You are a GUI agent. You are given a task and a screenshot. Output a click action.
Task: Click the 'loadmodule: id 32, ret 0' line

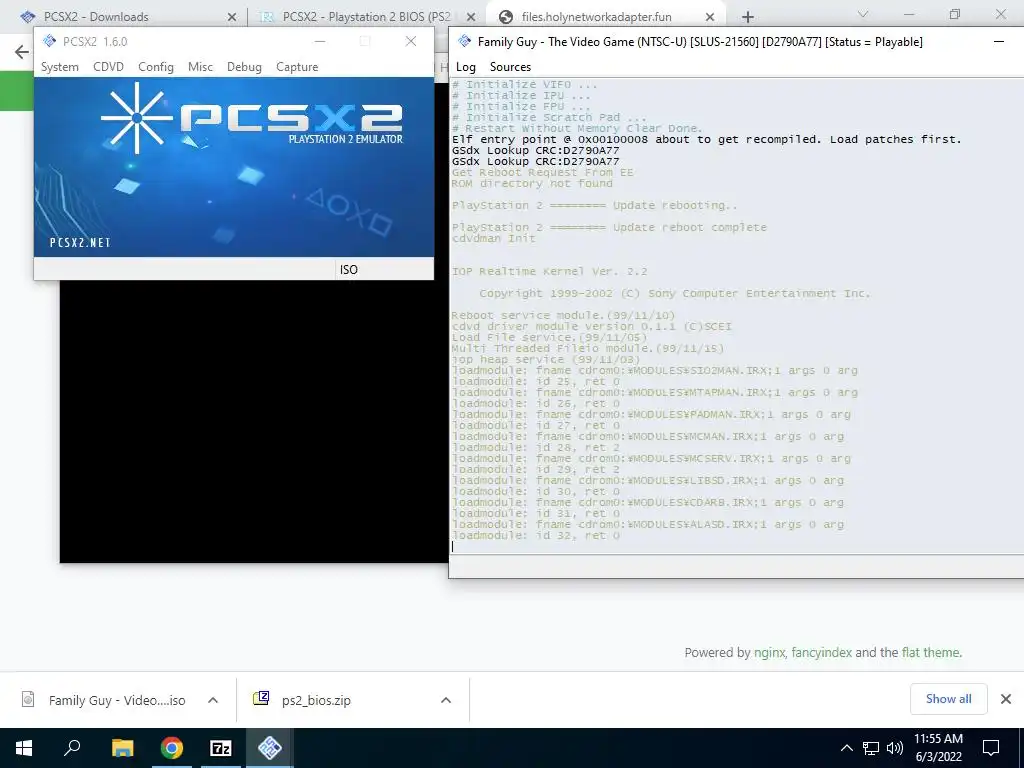536,536
